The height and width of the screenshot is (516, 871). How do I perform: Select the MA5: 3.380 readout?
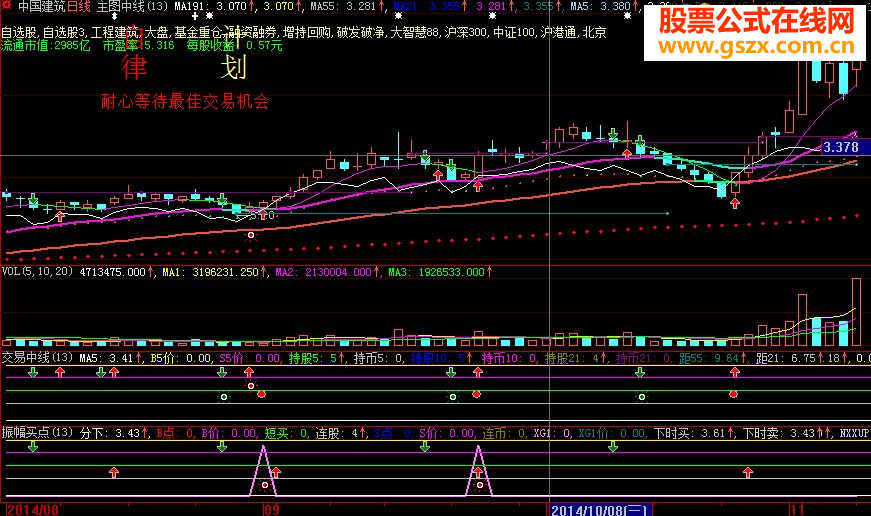(x=604, y=7)
